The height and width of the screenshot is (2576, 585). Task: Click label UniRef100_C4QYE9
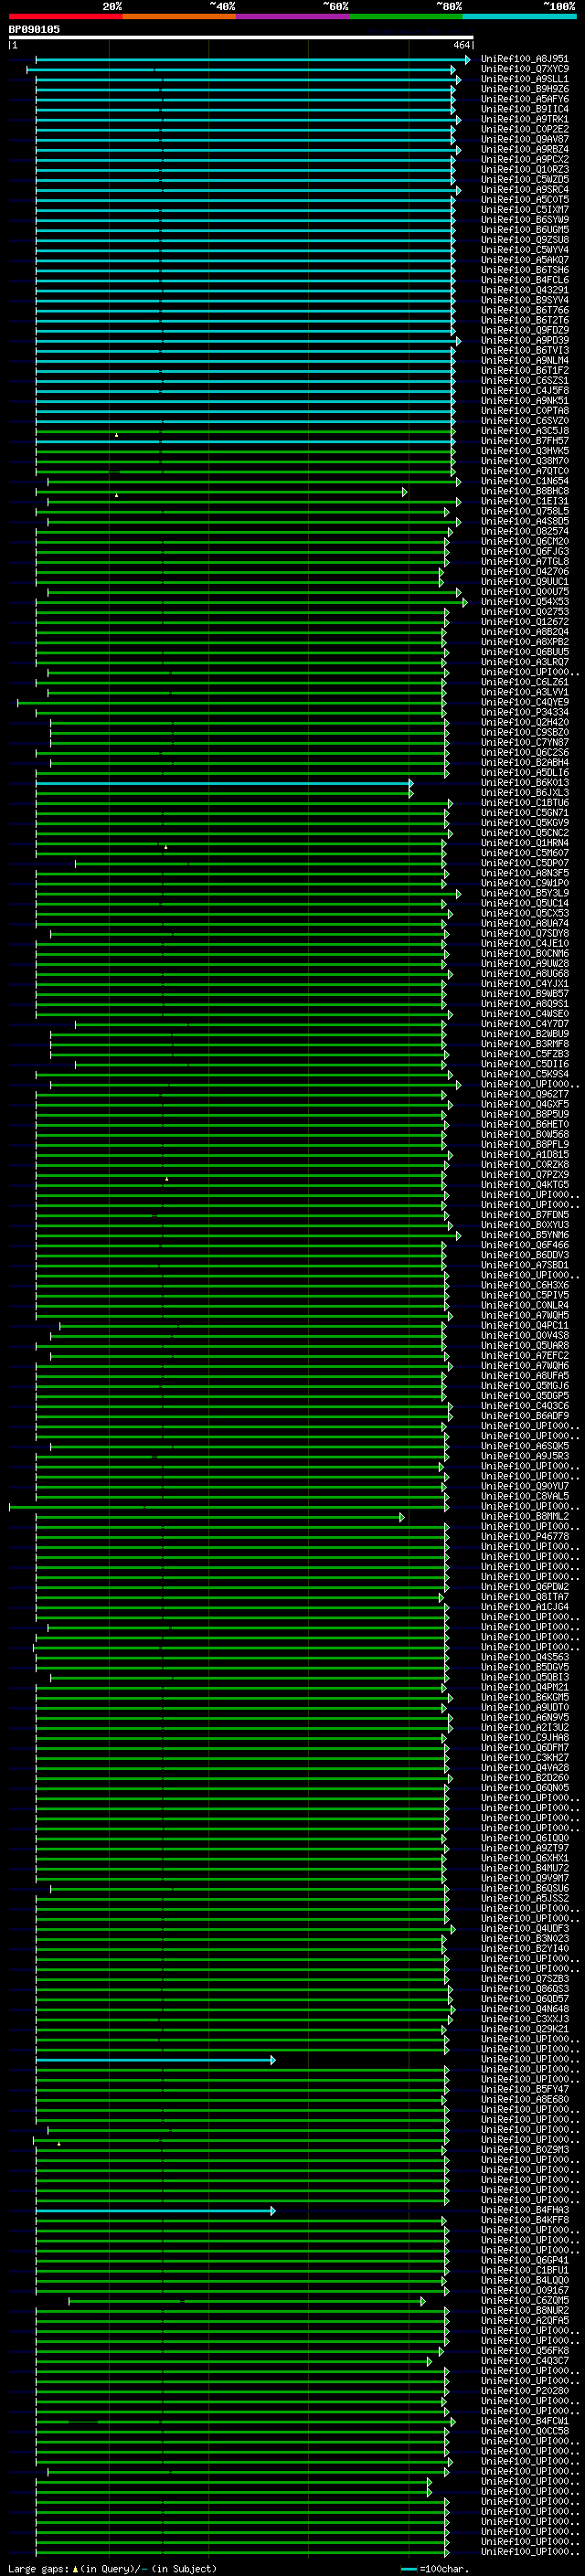pyautogui.click(x=524, y=702)
